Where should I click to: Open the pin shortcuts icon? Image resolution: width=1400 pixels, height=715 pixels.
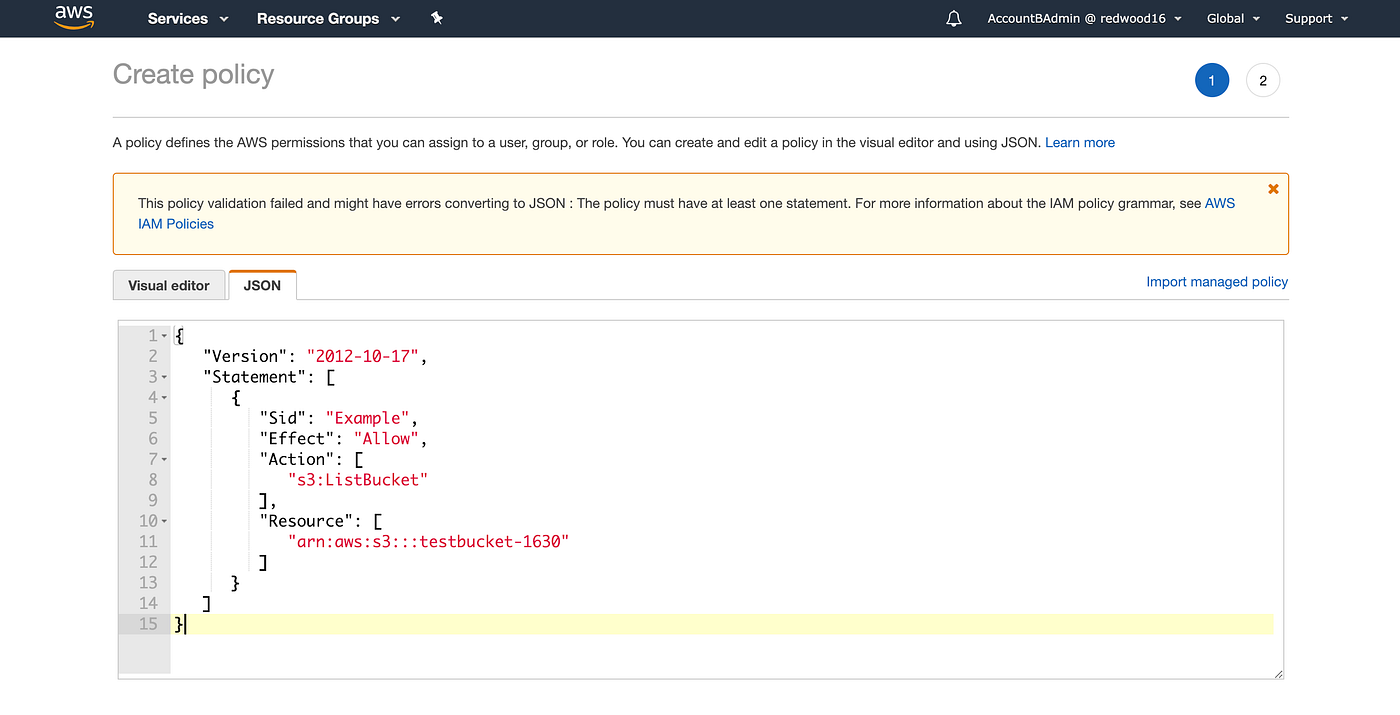(x=436, y=18)
